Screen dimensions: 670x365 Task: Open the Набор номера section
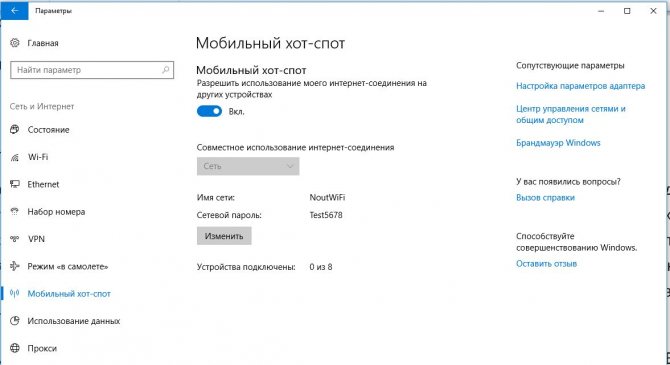56,212
